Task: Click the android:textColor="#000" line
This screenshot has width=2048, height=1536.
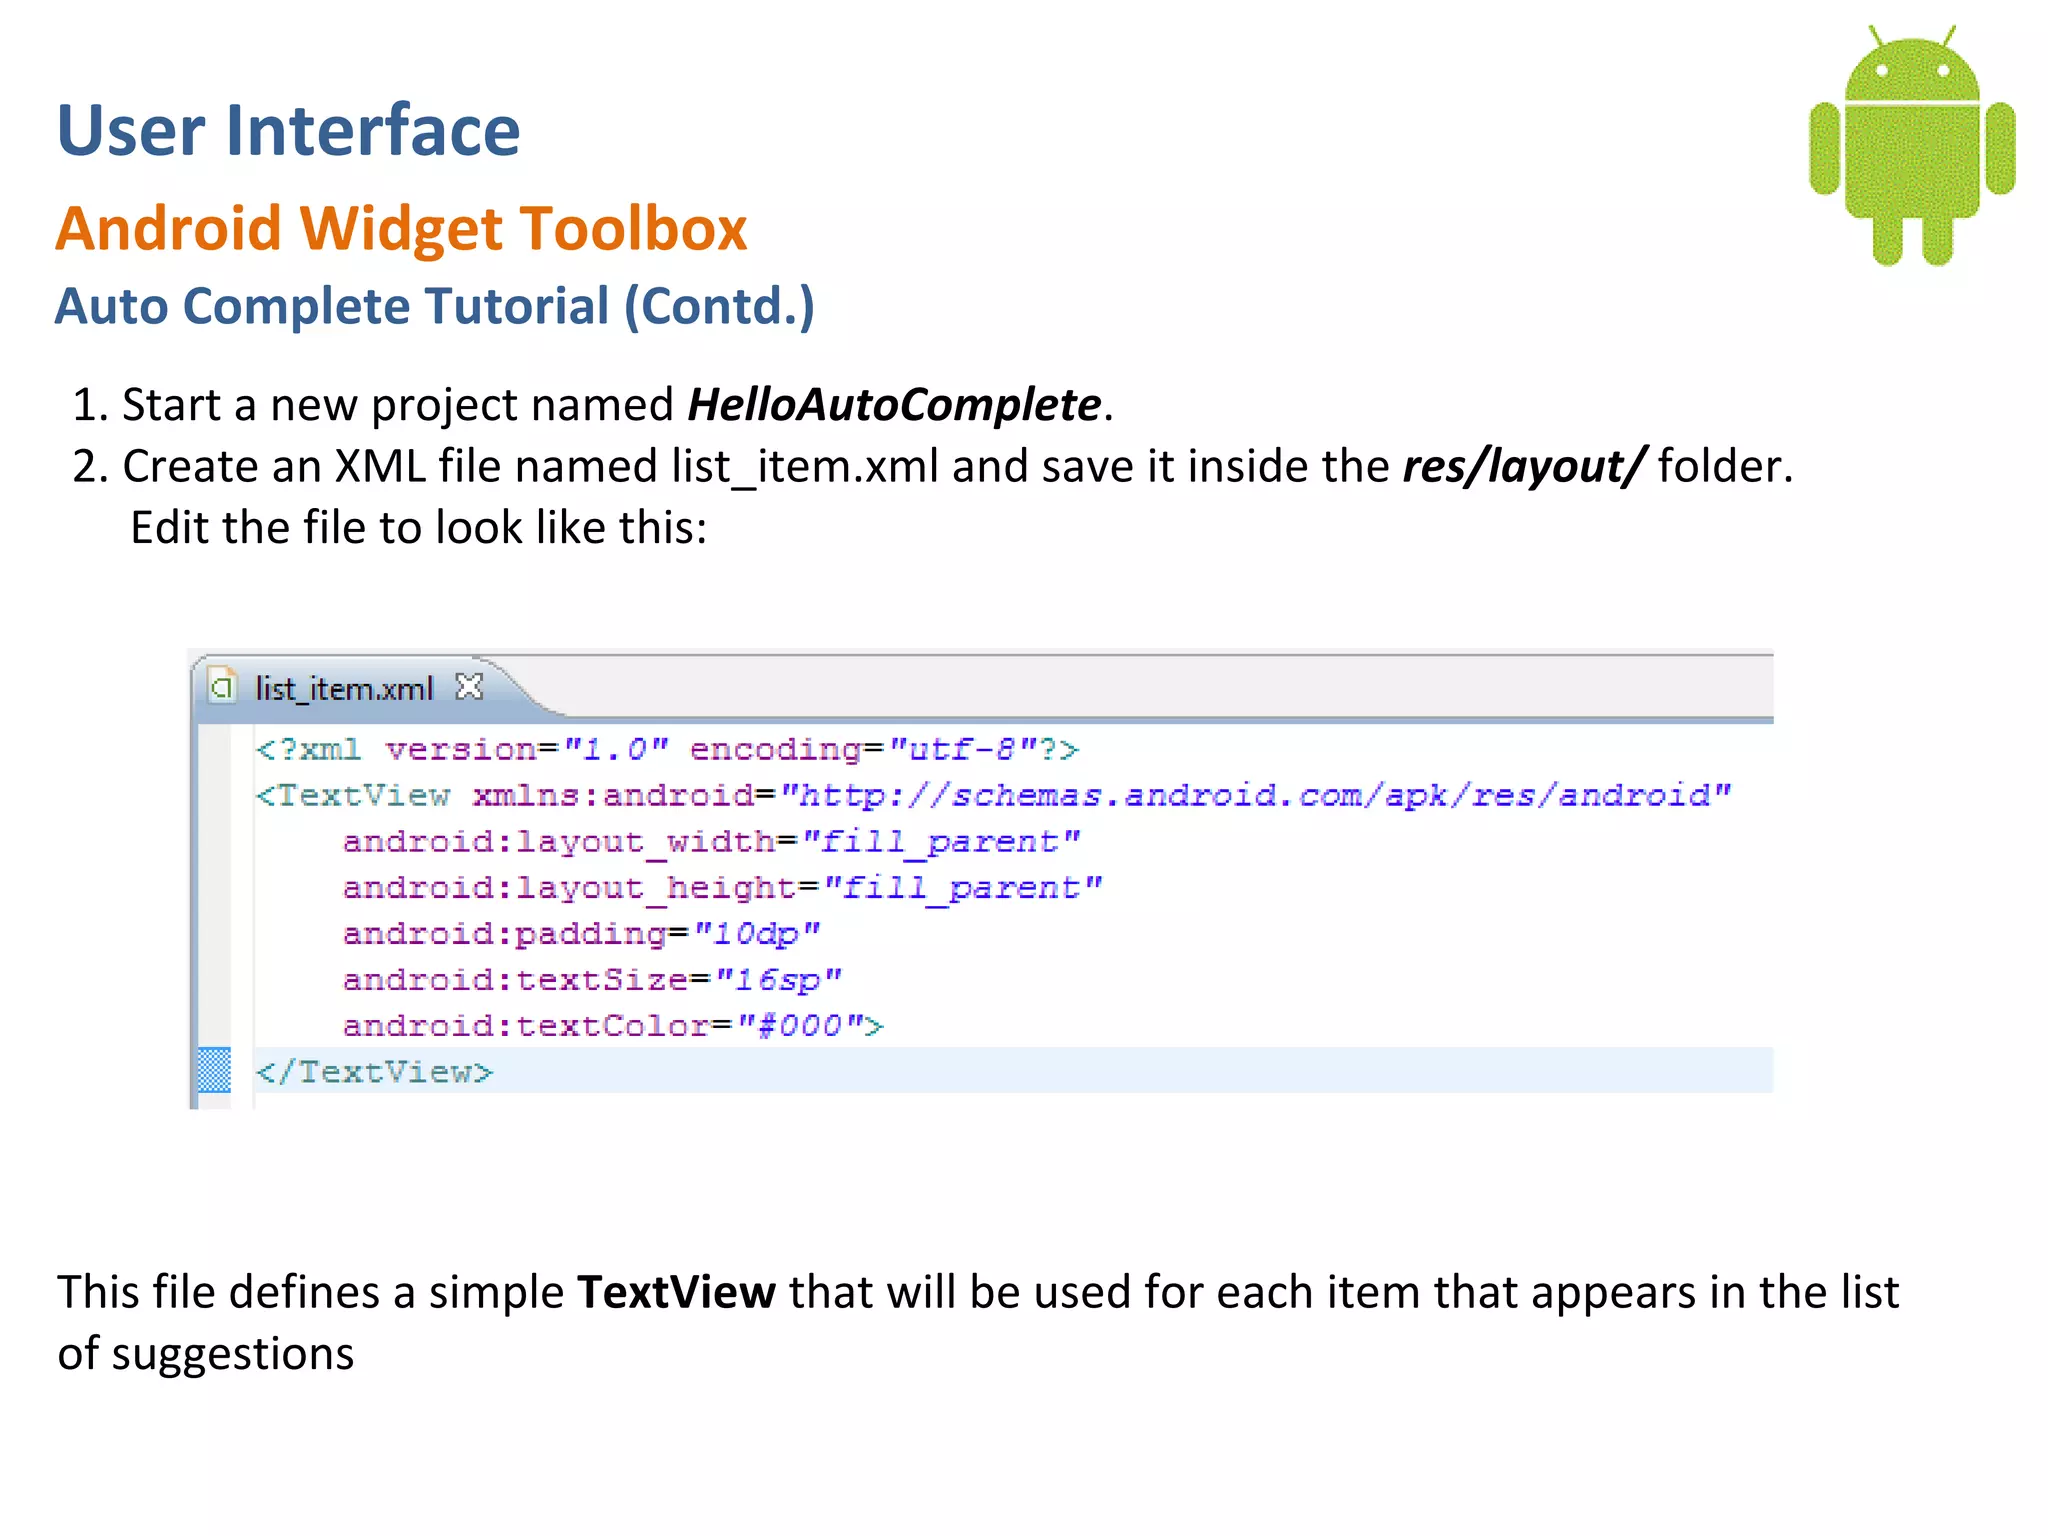Action: [613, 1026]
